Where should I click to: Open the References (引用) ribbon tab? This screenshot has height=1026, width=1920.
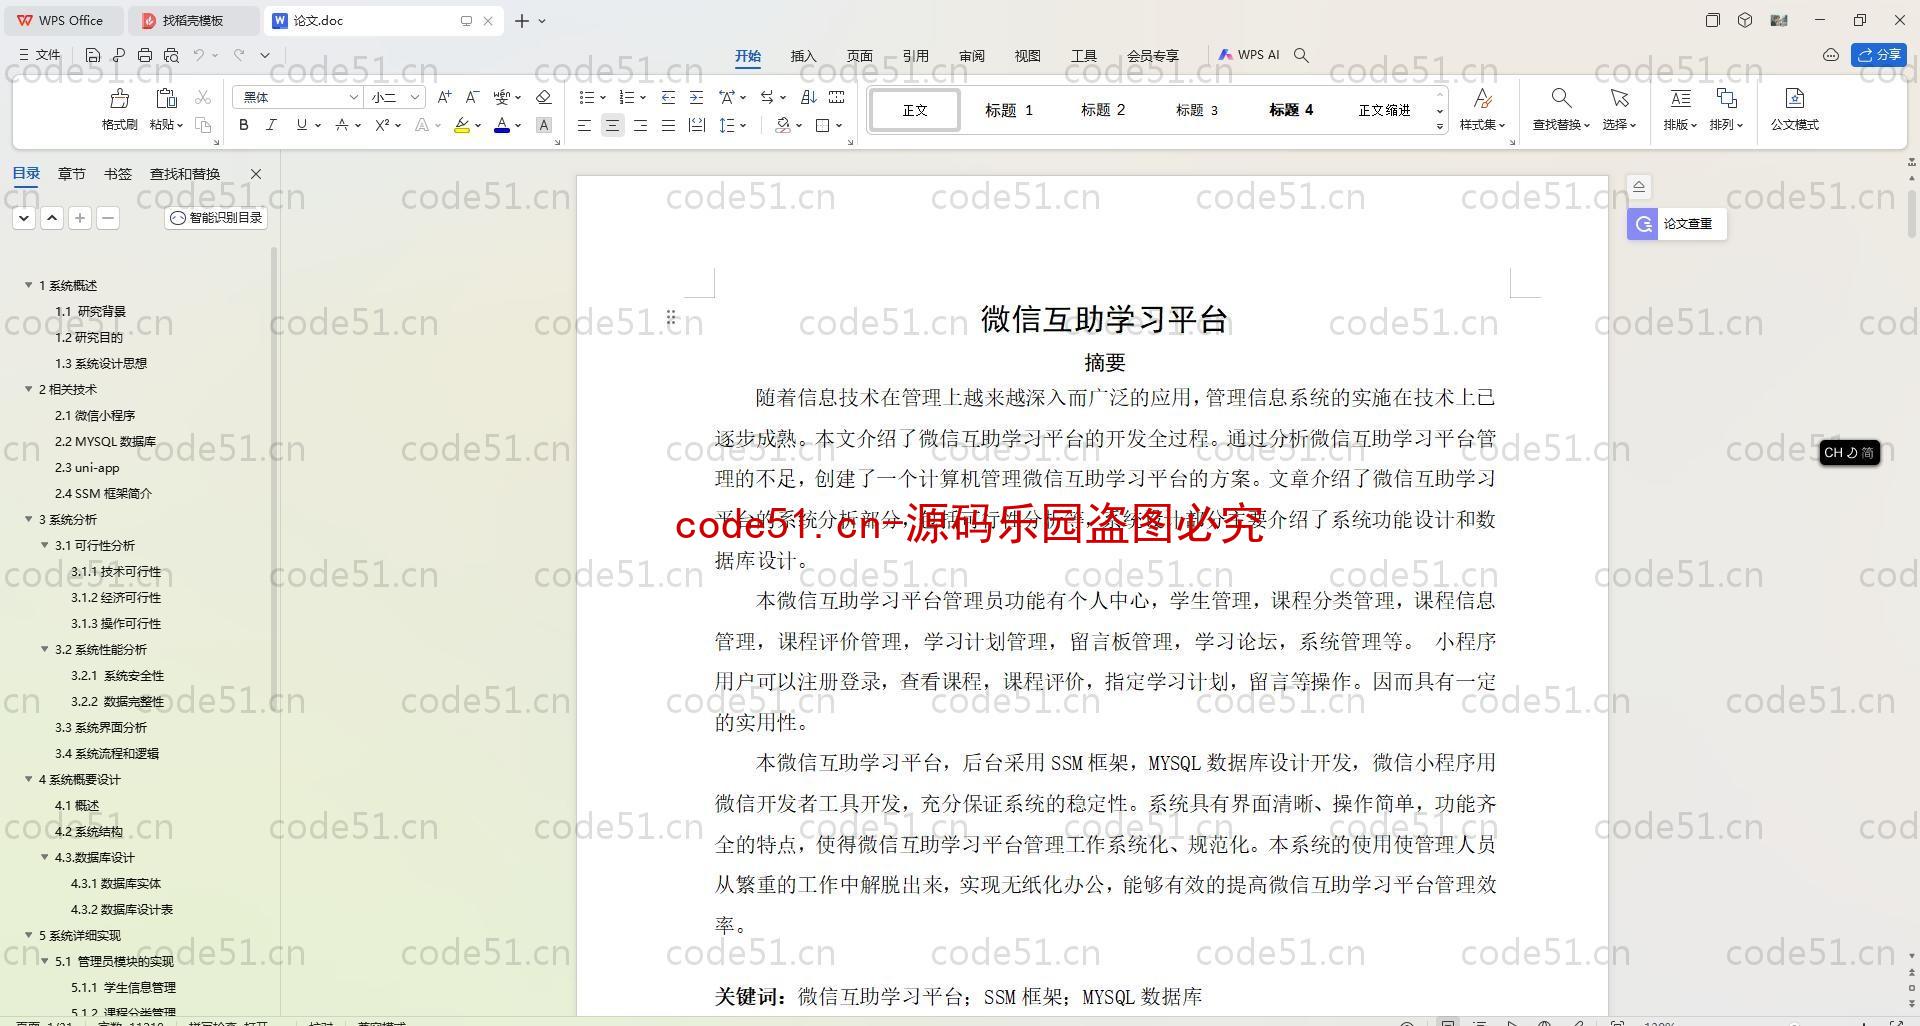(x=915, y=56)
